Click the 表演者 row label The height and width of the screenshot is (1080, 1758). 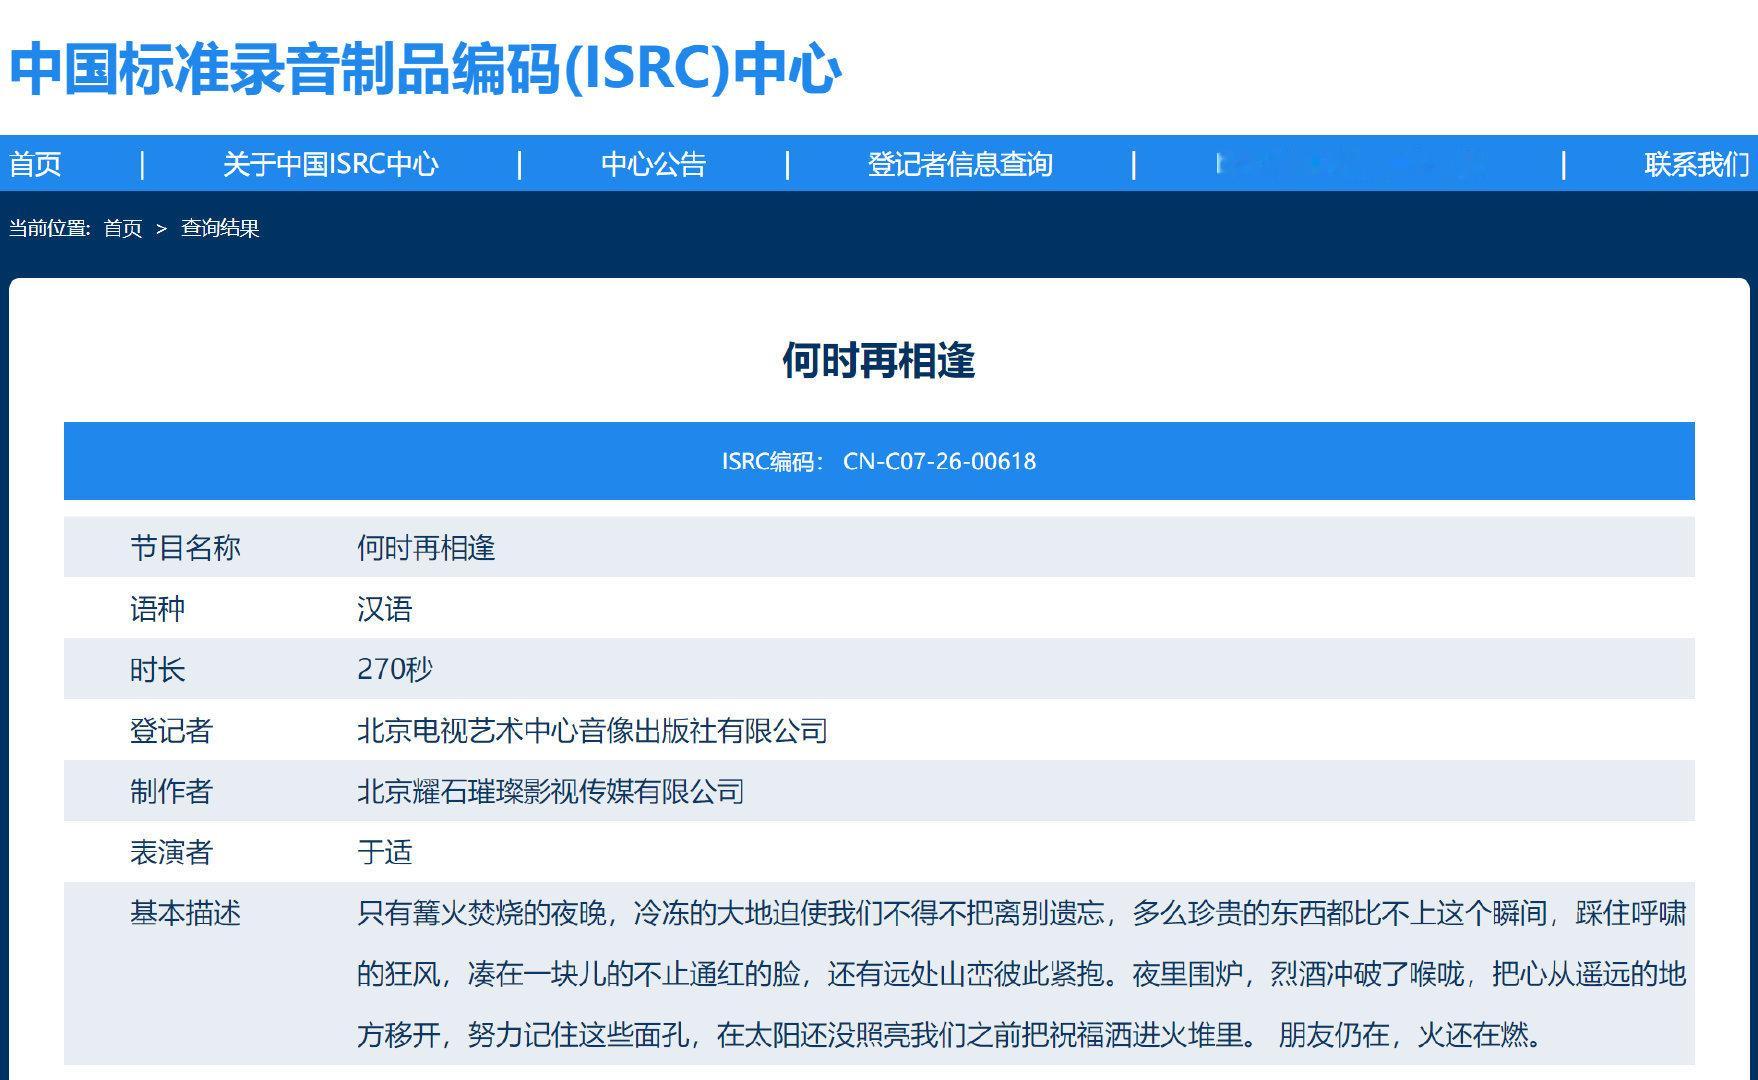click(x=171, y=852)
